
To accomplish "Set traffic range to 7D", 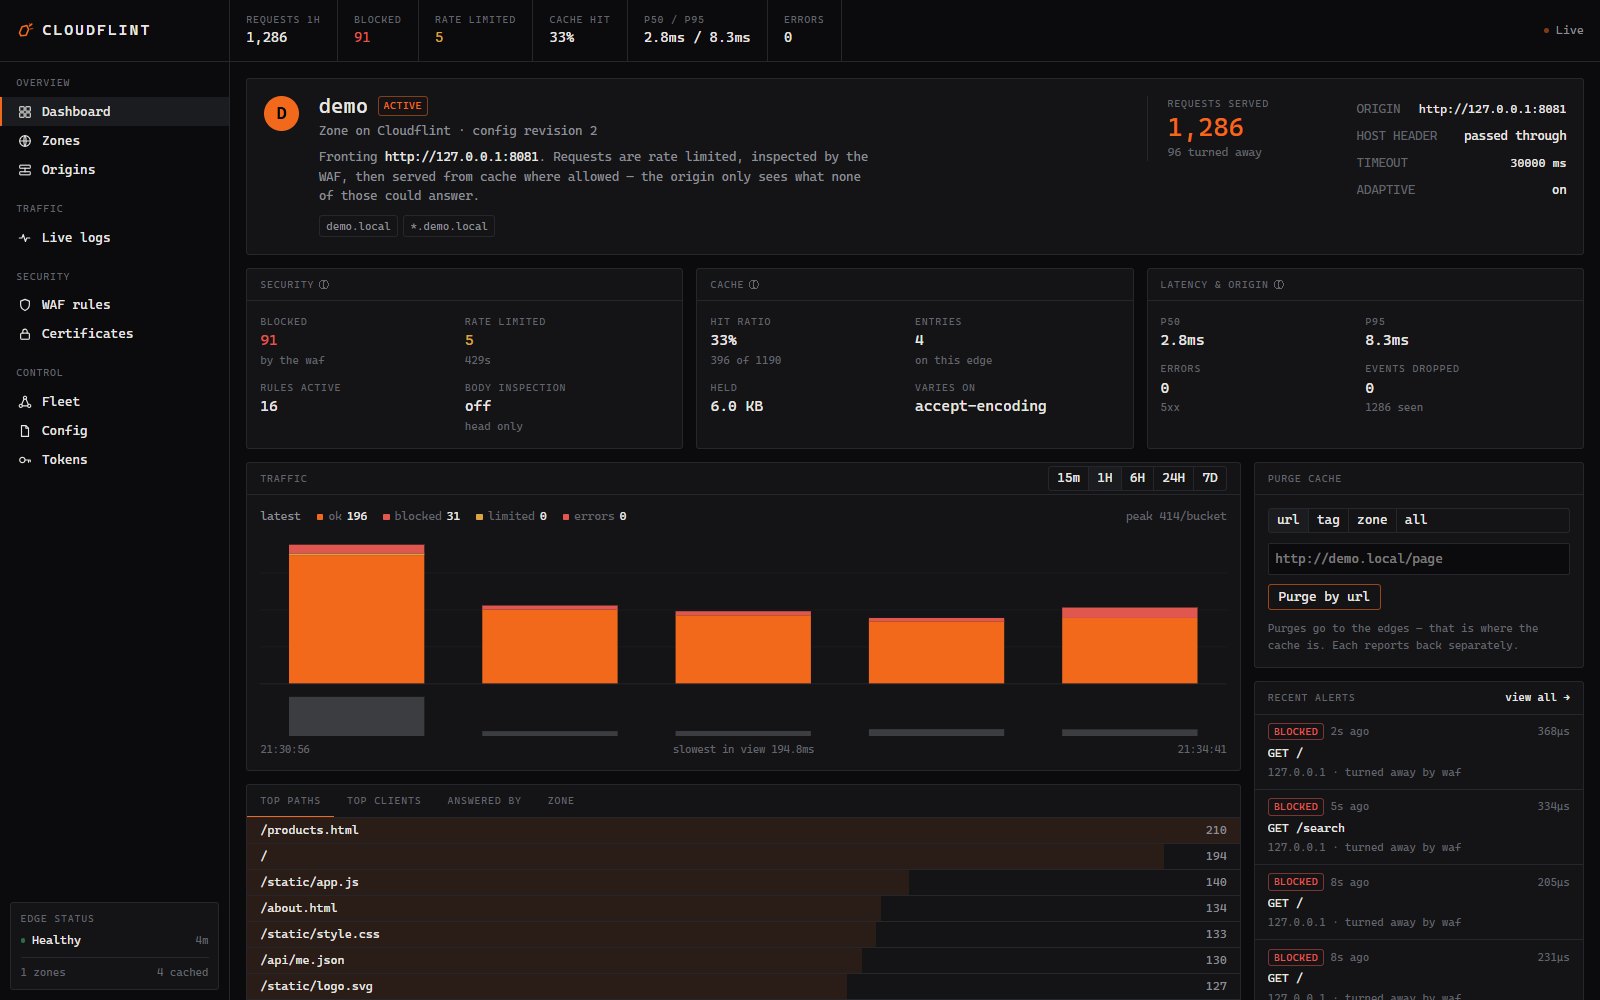I will coord(1210,478).
